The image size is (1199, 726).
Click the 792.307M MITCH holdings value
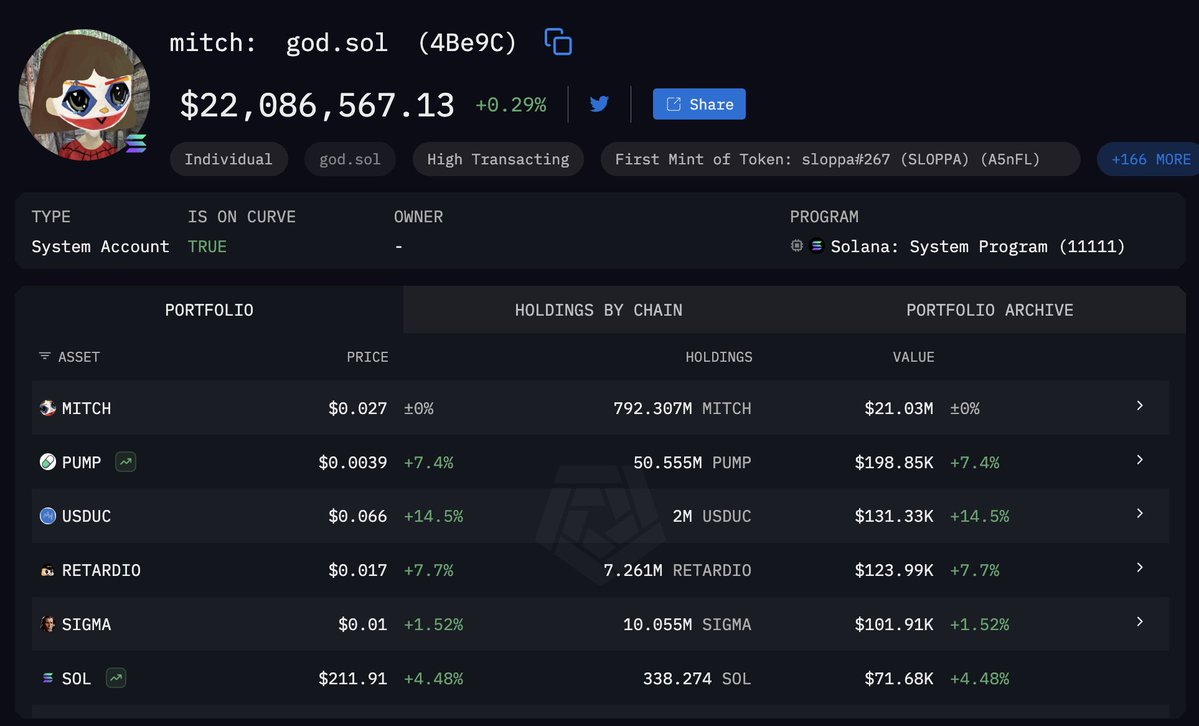pyautogui.click(x=682, y=409)
